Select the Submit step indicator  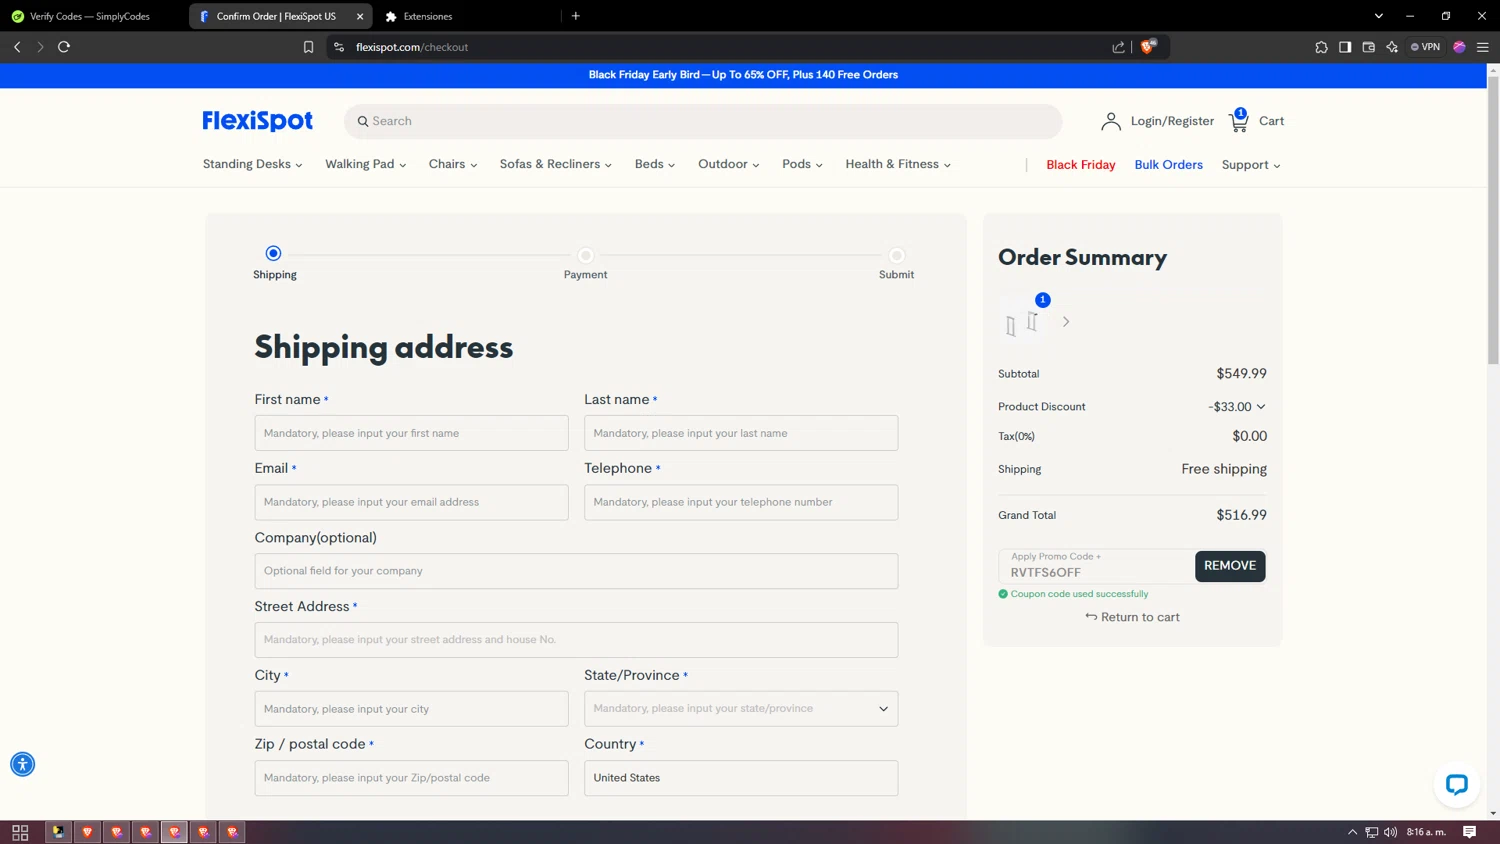(897, 256)
